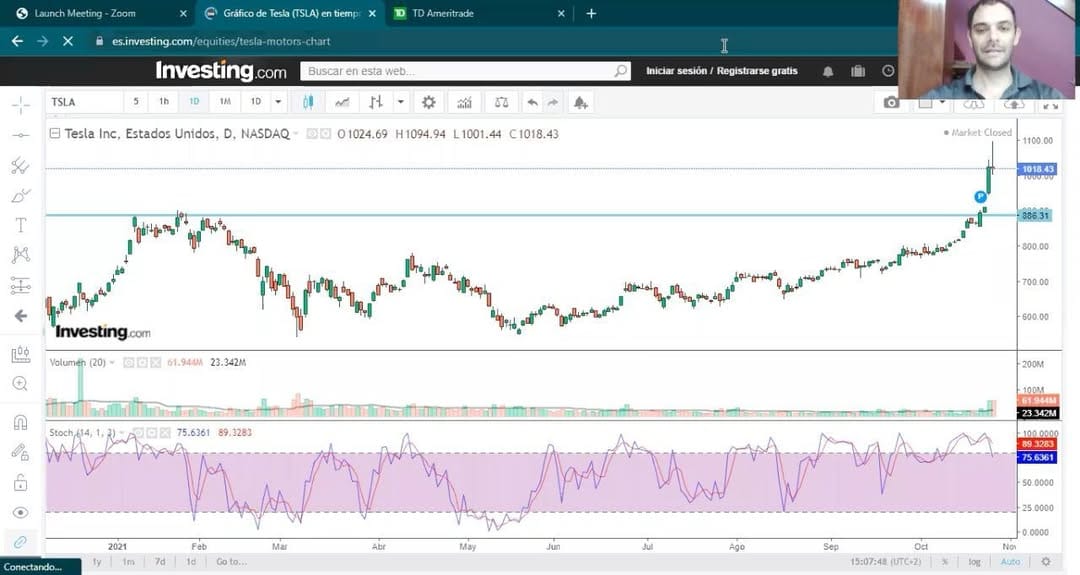Activate the zoom in tool
Screen dimensions: 1080x575
(21, 384)
